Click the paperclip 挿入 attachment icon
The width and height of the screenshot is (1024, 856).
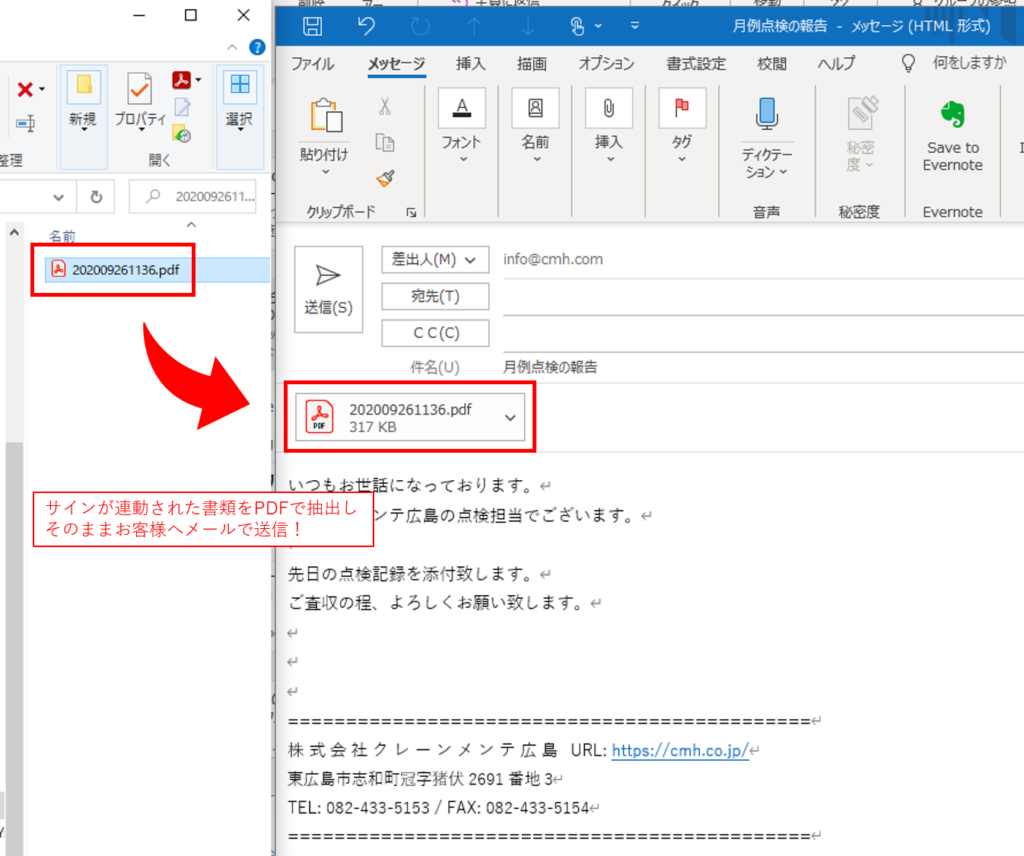pyautogui.click(x=609, y=108)
